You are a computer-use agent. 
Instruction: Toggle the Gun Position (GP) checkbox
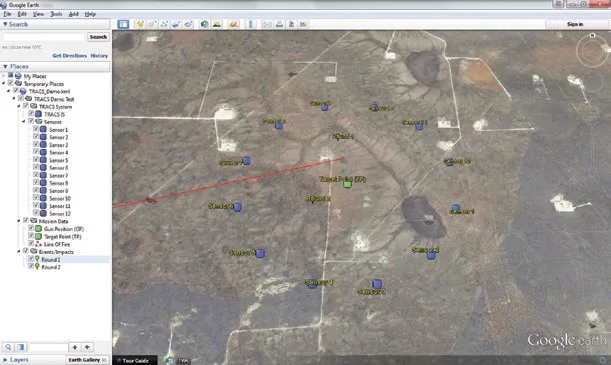(x=31, y=229)
